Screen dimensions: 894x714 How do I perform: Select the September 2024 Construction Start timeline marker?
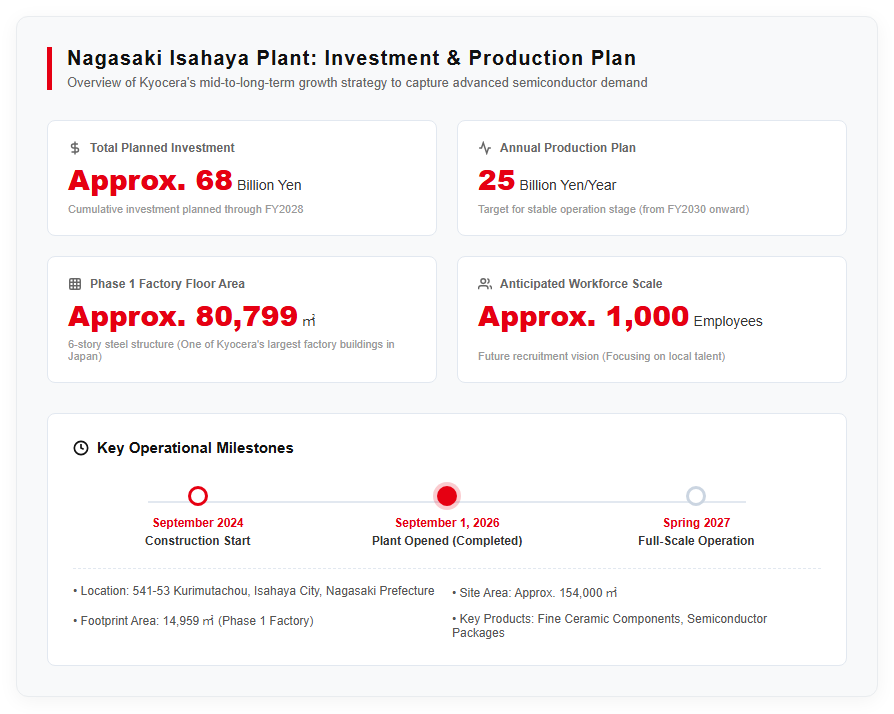[x=198, y=496]
